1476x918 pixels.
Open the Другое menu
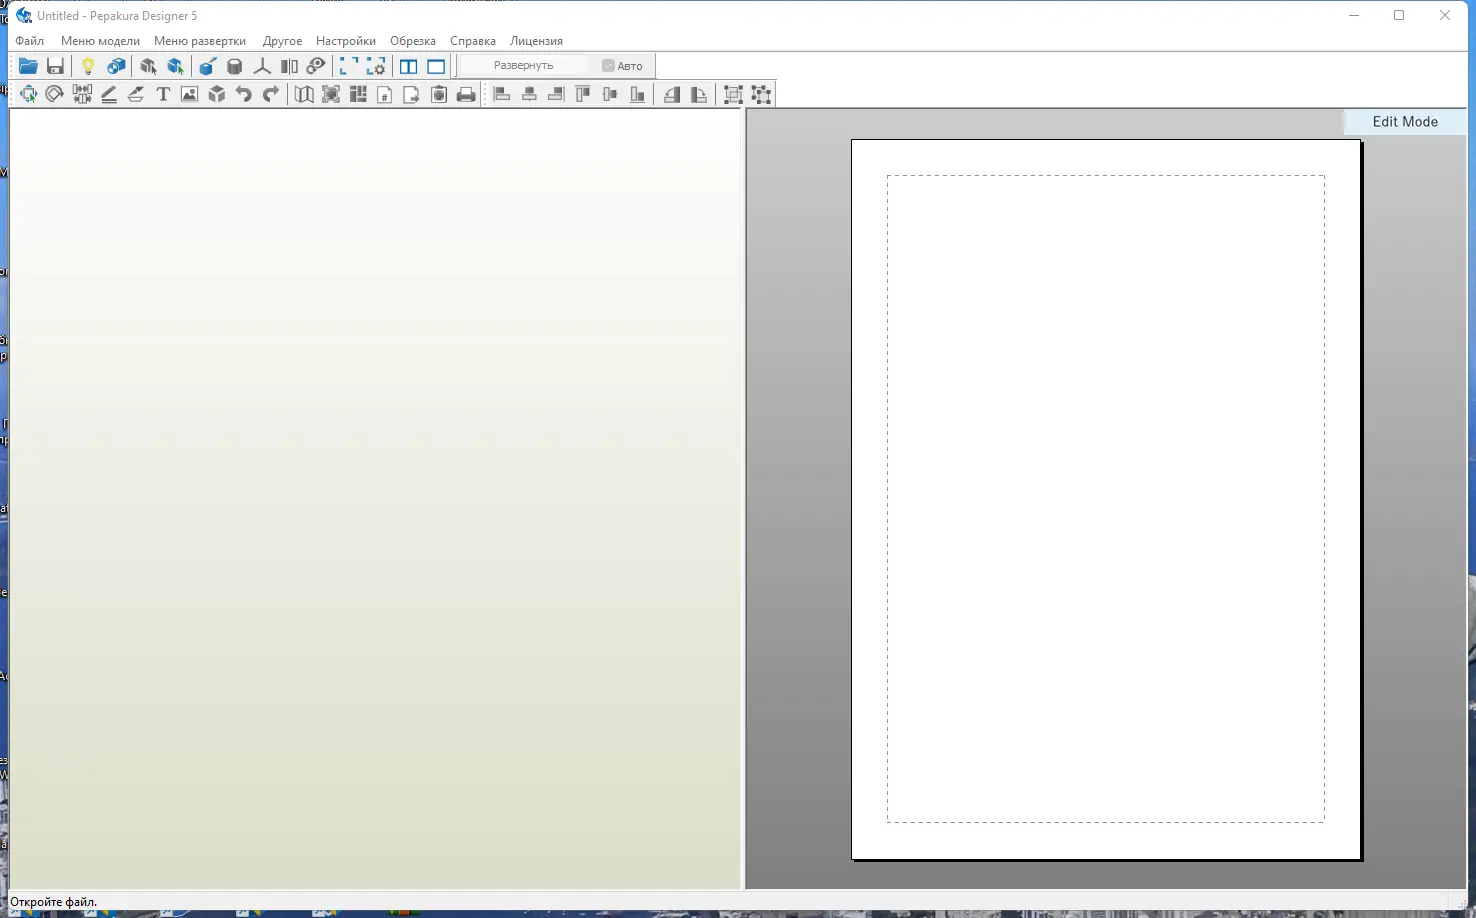click(282, 41)
